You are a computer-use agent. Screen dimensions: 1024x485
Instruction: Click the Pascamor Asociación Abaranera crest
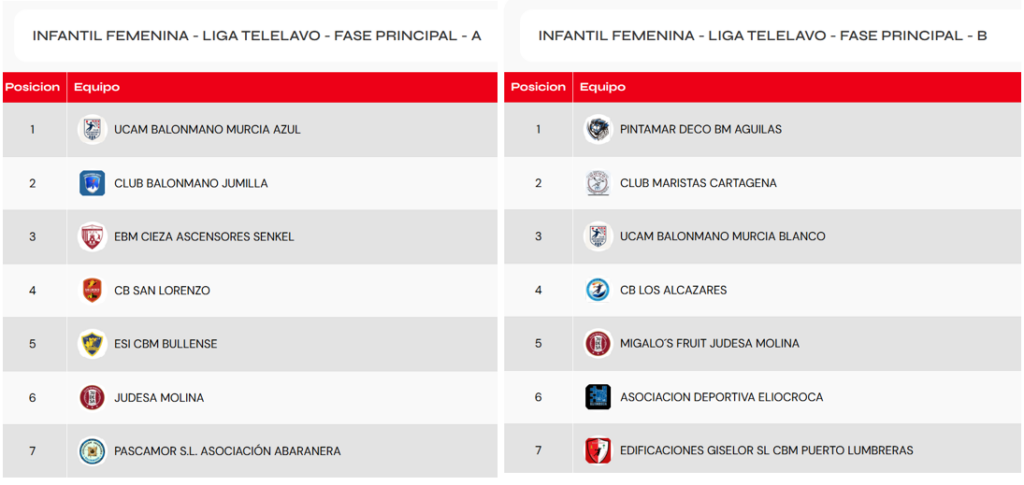pos(92,451)
